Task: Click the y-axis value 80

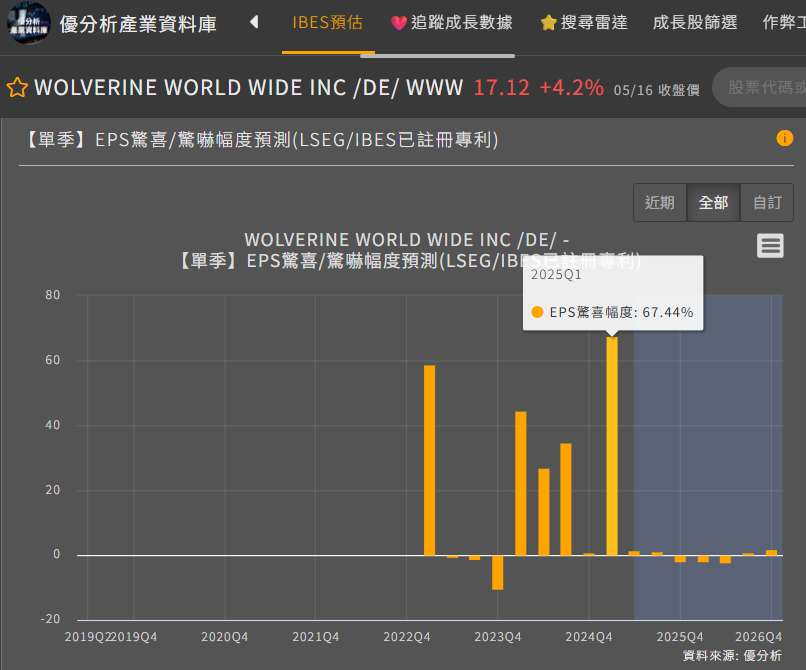Action: pos(52,295)
